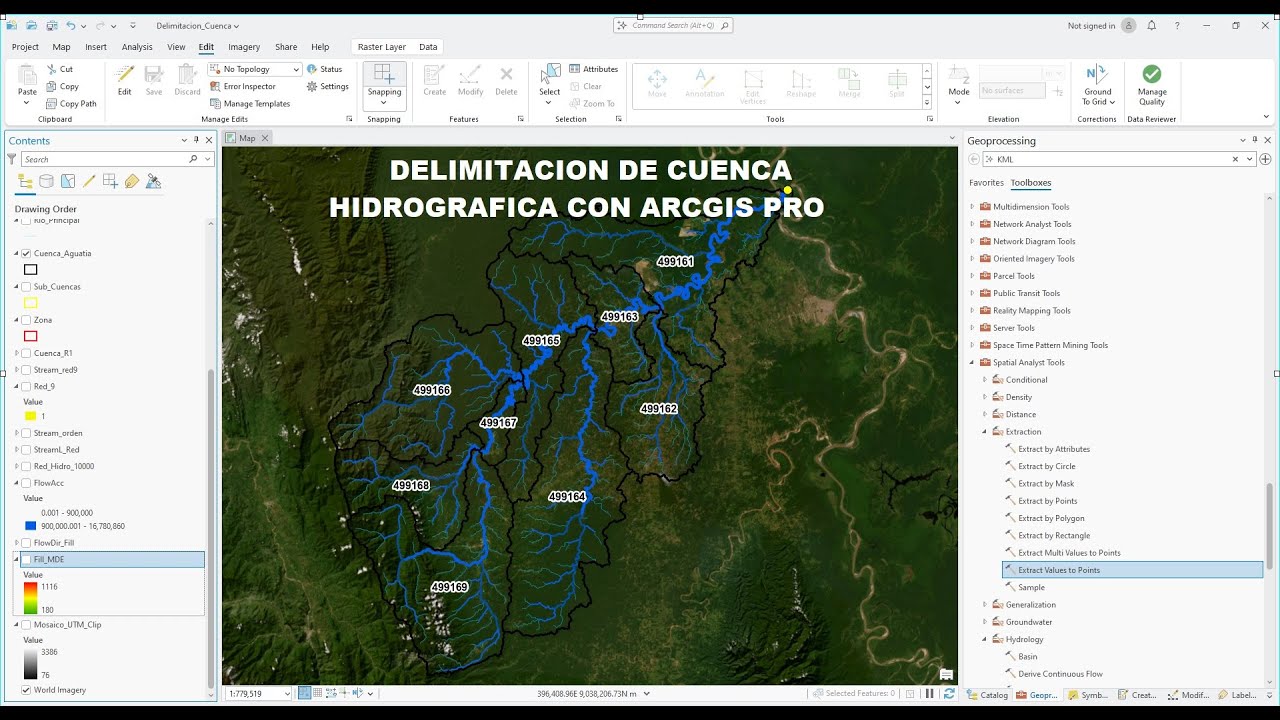Click the Cut scissors icon

click(52, 69)
